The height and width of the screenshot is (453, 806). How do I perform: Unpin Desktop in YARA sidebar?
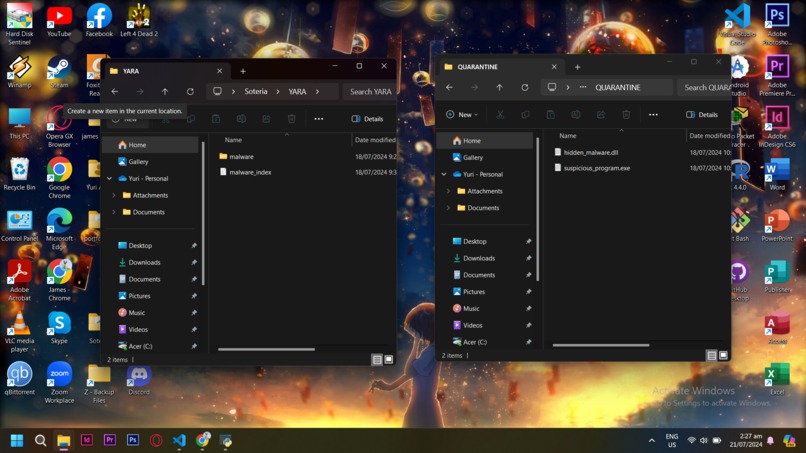click(194, 246)
